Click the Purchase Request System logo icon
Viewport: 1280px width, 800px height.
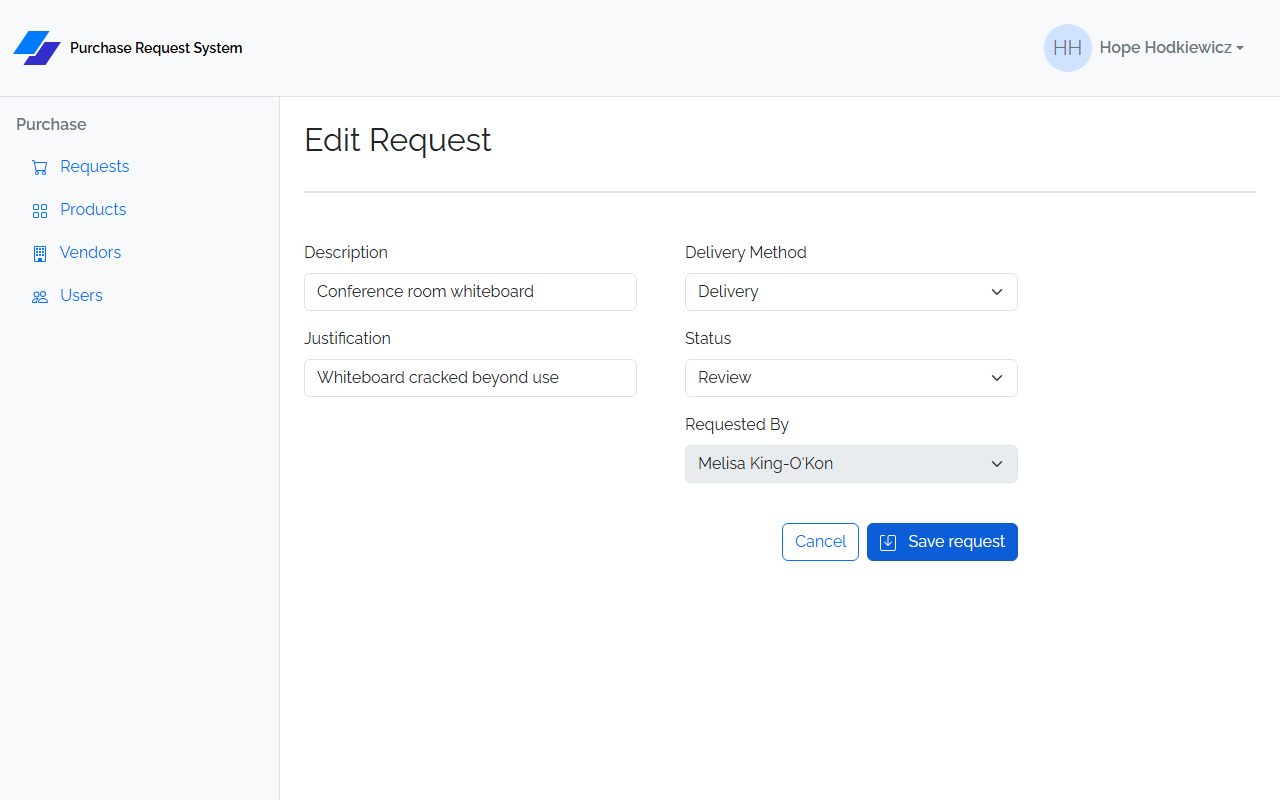pyautogui.click(x=37, y=48)
